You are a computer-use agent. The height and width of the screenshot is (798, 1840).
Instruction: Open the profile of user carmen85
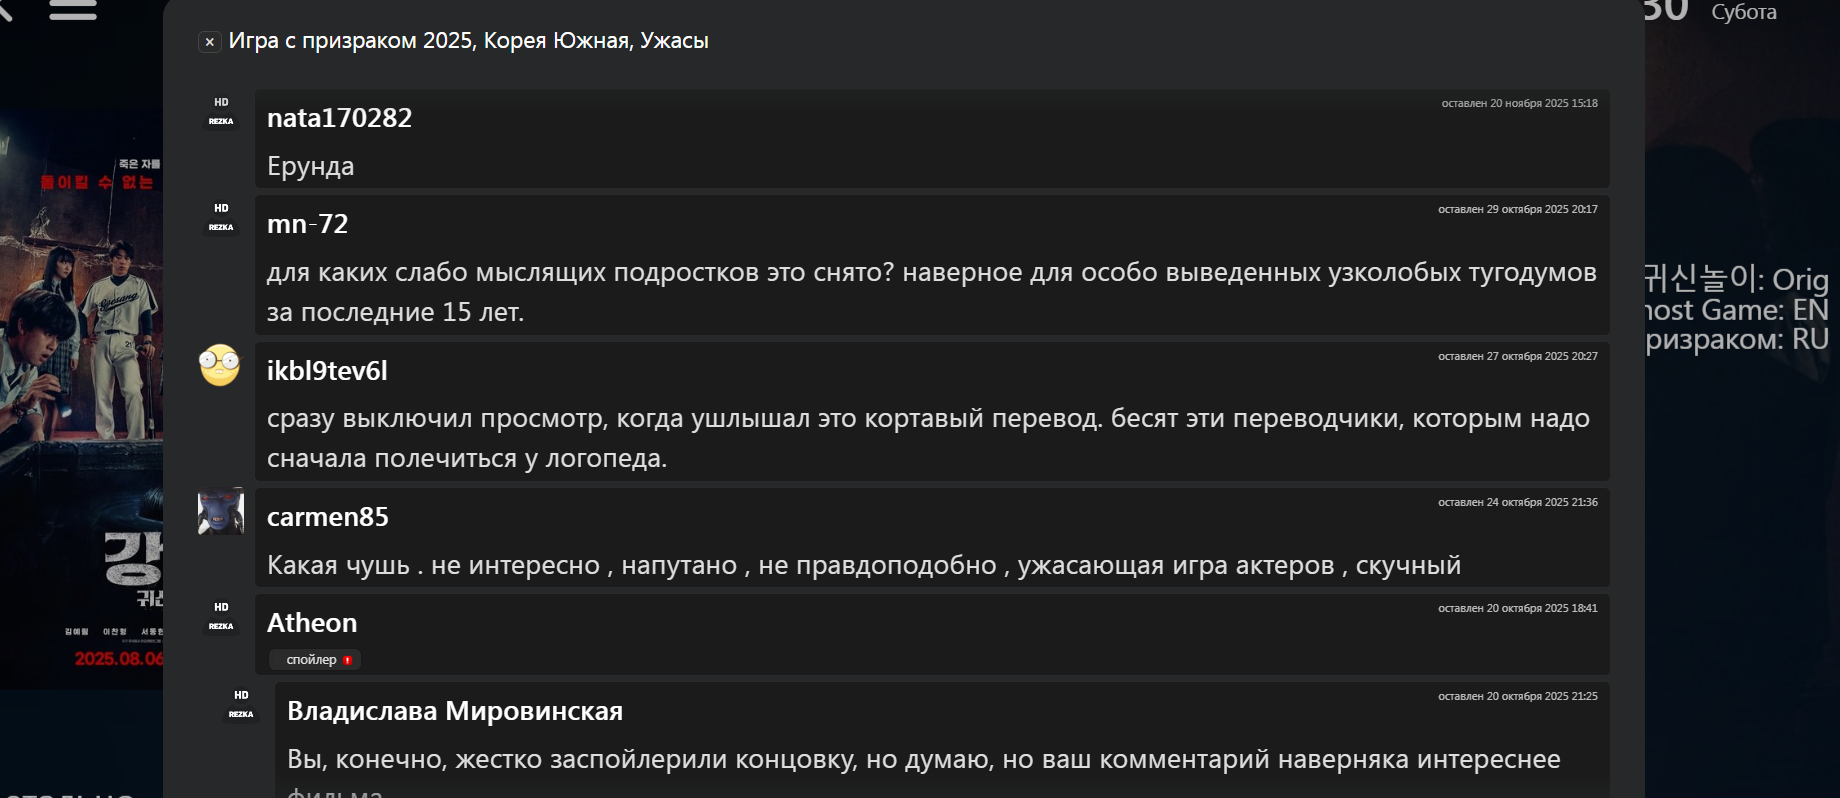(x=328, y=517)
